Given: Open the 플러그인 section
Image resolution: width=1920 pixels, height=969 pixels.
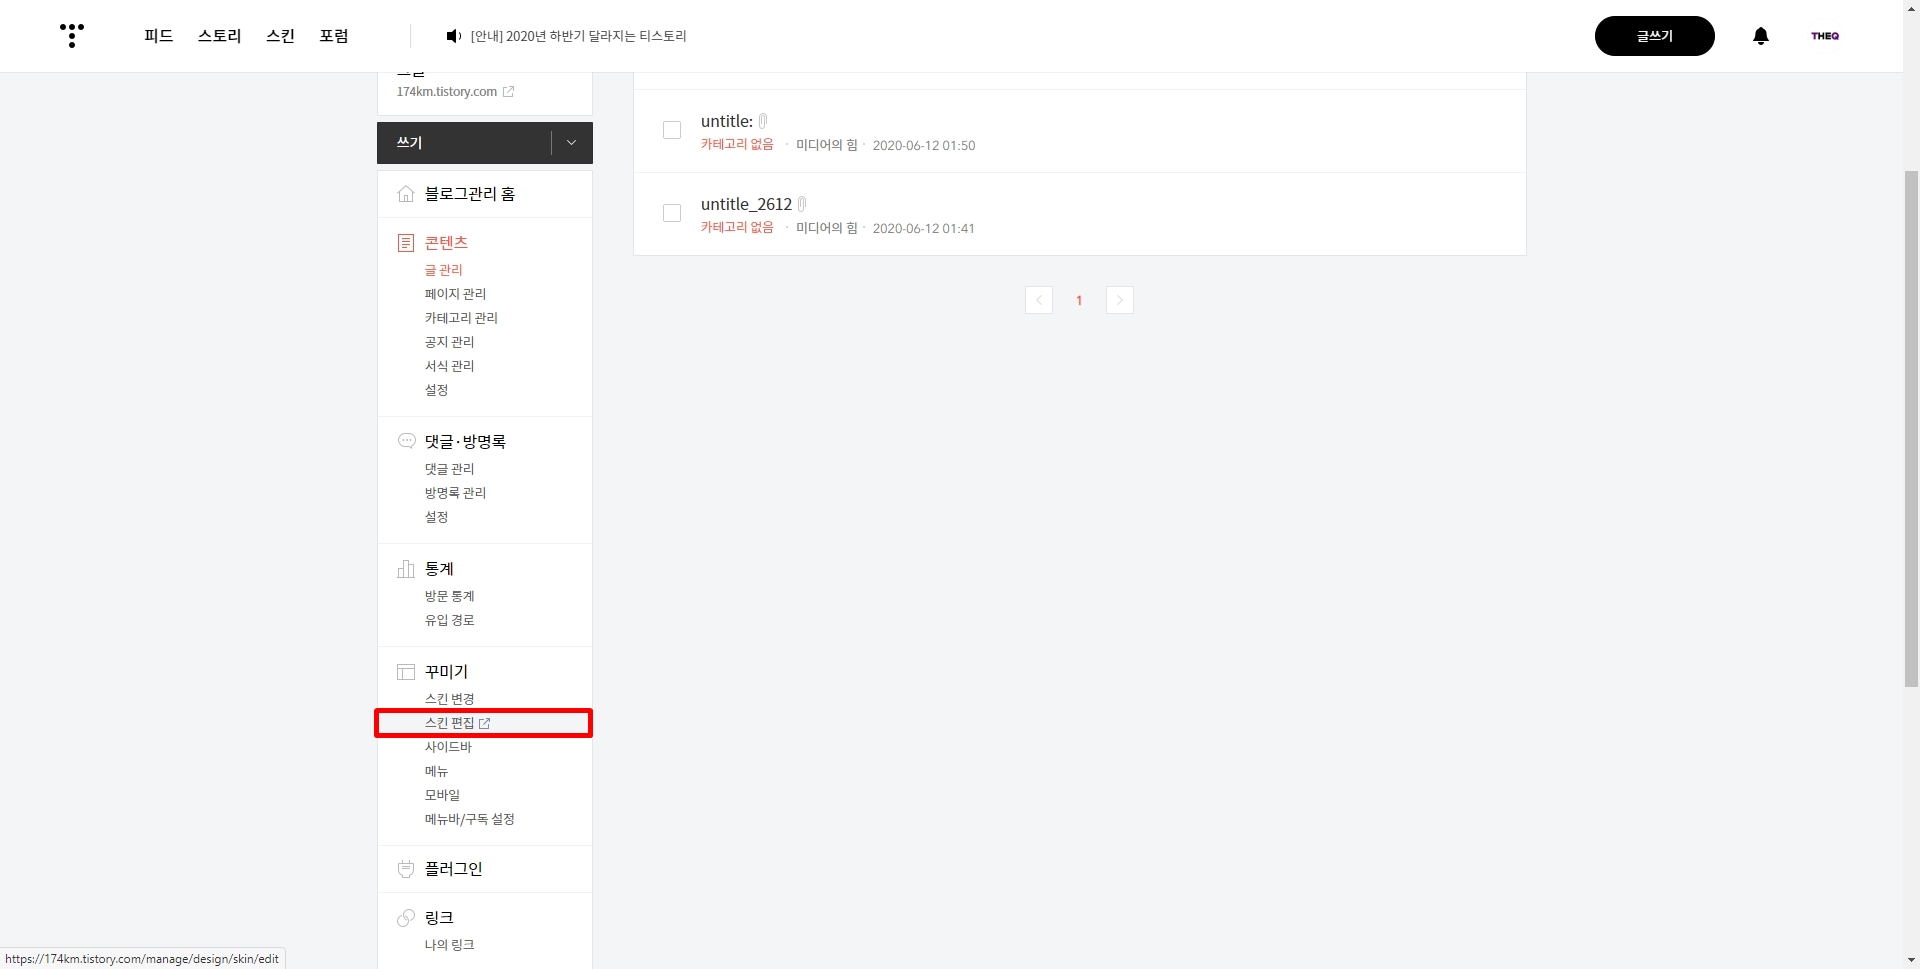Looking at the screenshot, I should [454, 869].
